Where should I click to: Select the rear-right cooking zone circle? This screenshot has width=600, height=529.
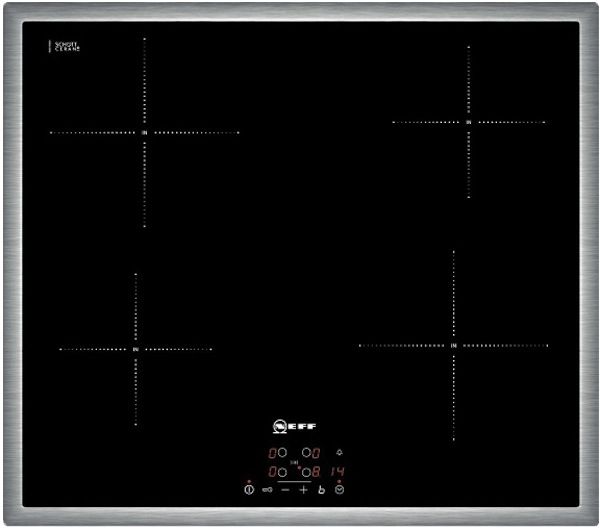pyautogui.click(x=306, y=453)
